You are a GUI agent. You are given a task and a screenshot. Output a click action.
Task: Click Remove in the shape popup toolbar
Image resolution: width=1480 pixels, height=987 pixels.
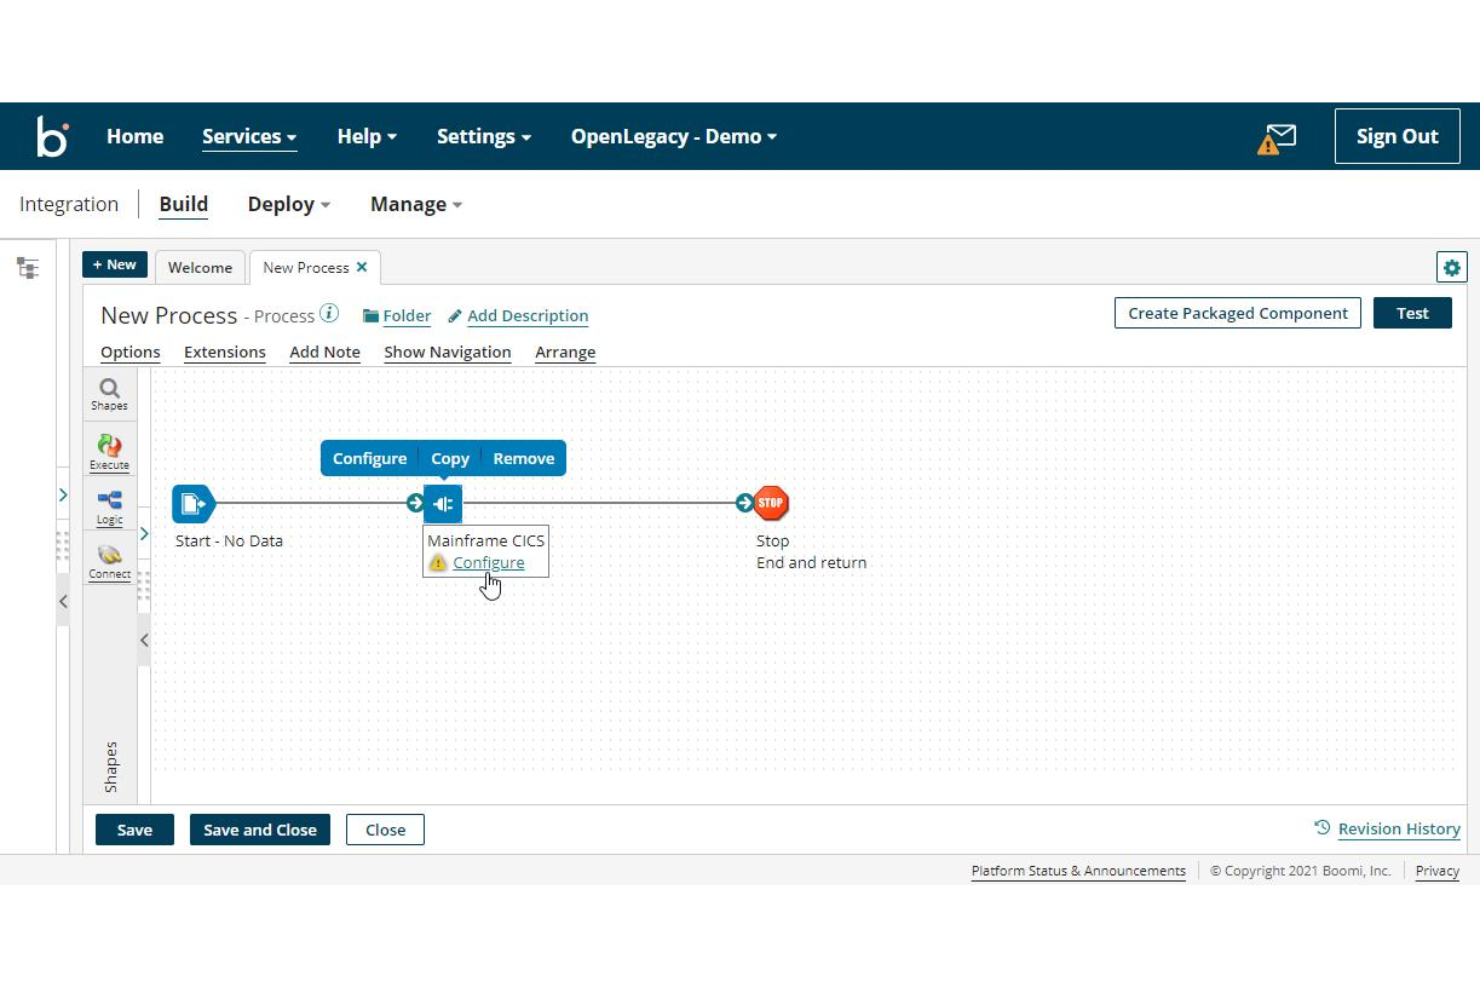click(523, 458)
